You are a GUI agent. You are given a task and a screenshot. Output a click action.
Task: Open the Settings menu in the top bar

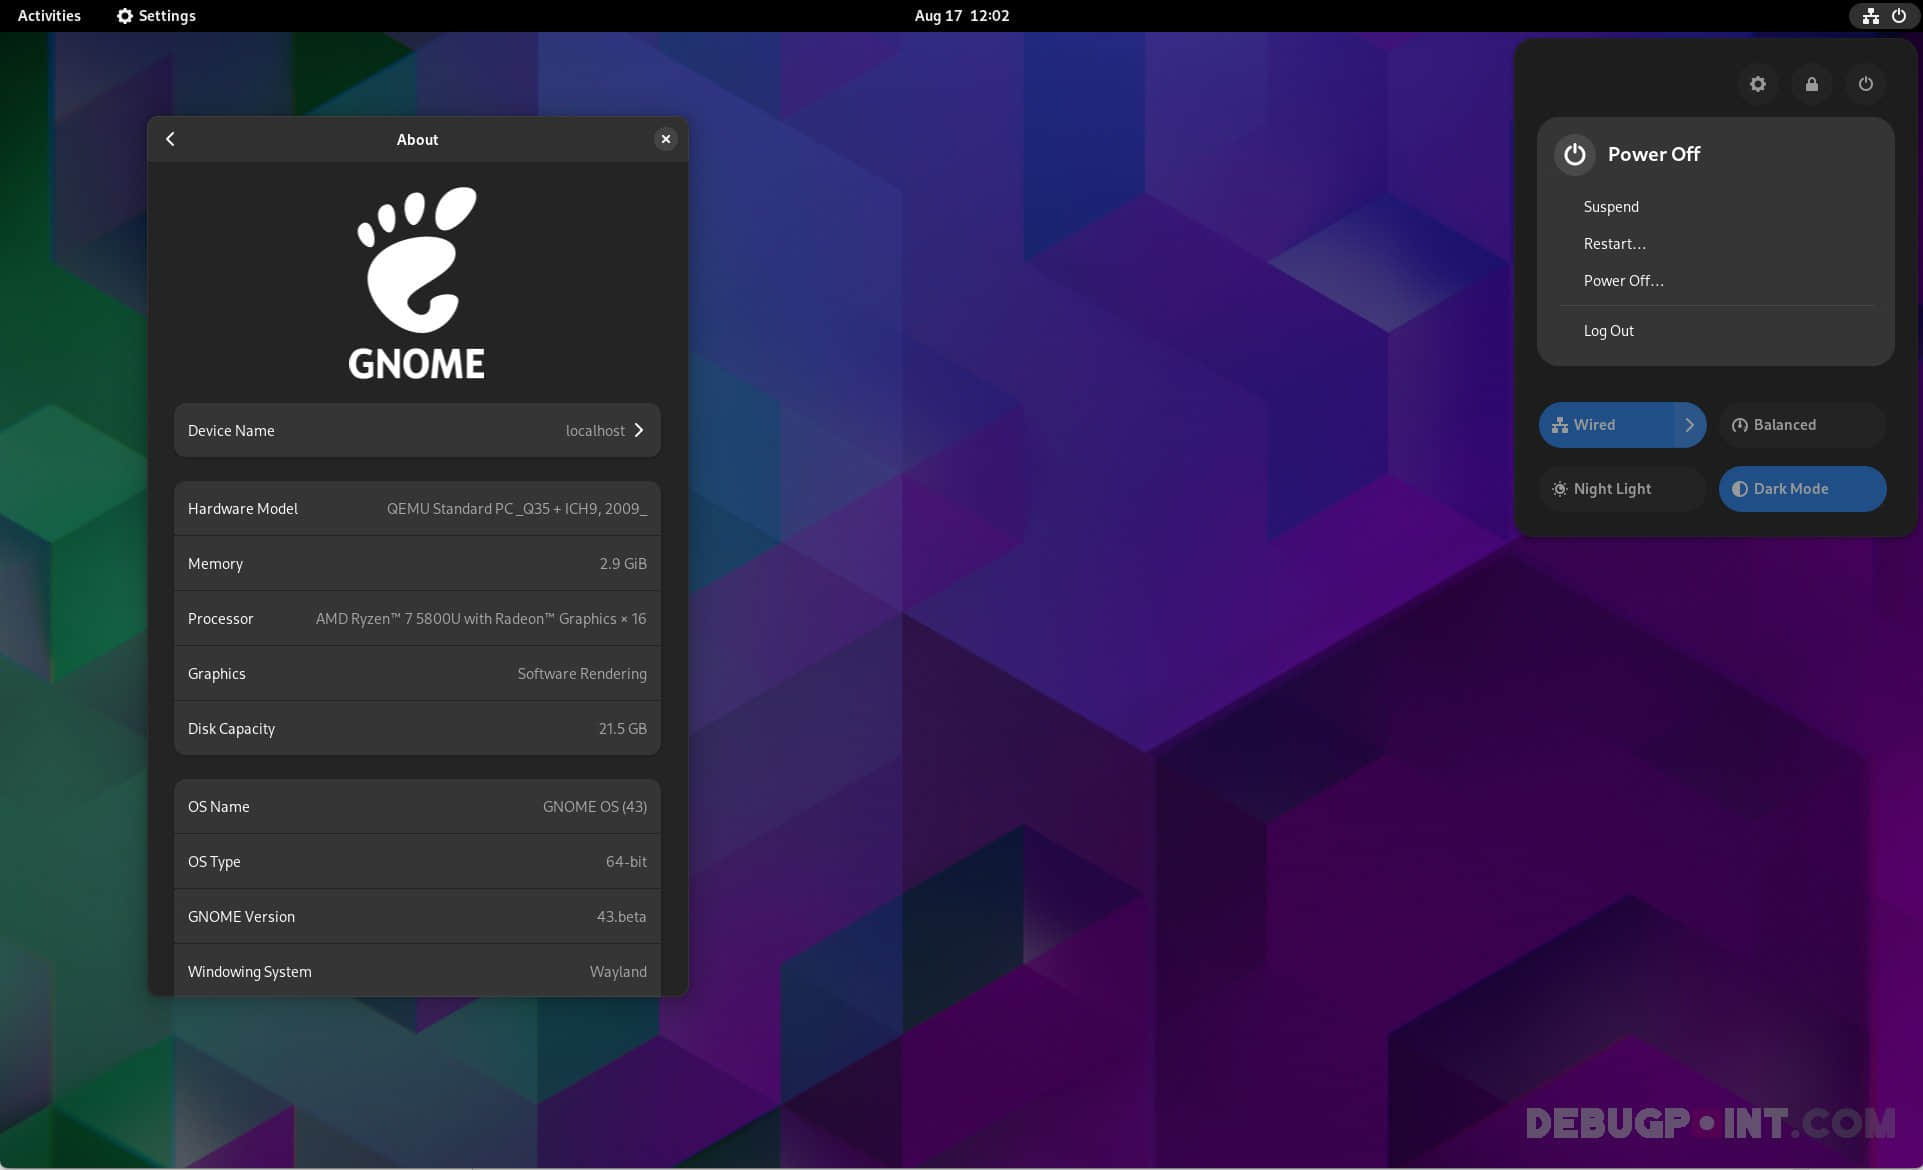[x=156, y=15]
